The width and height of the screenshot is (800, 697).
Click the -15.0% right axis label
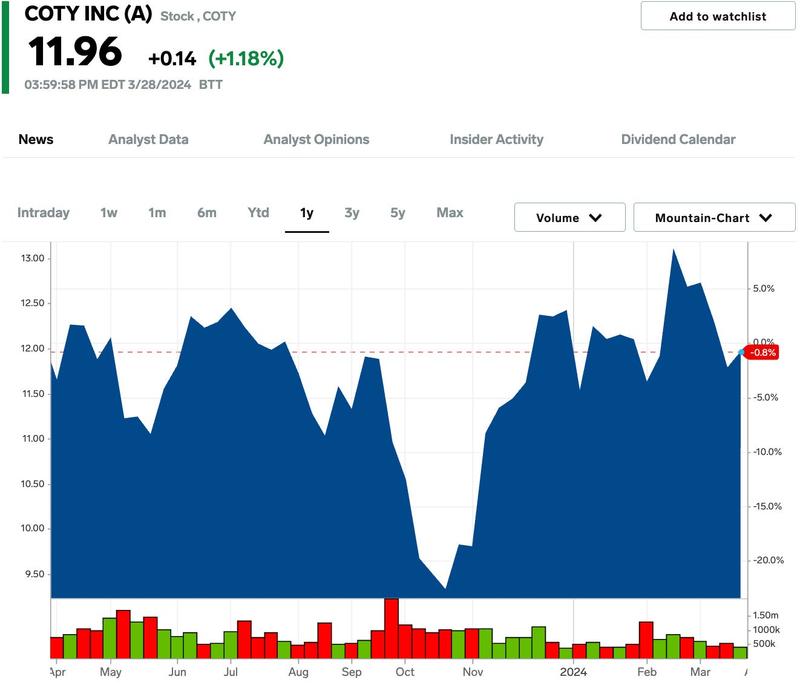767,506
